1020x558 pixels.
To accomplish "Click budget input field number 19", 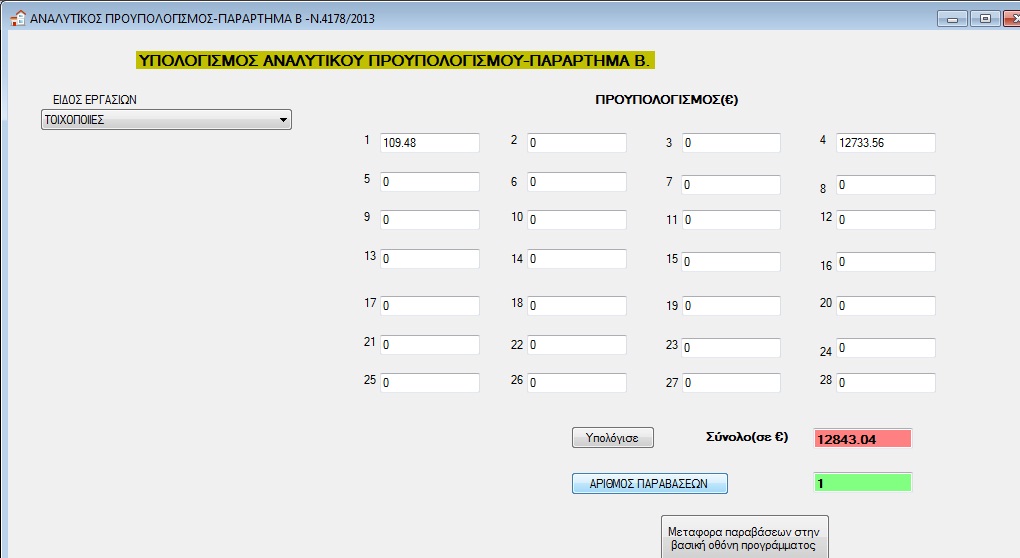I will pos(731,306).
